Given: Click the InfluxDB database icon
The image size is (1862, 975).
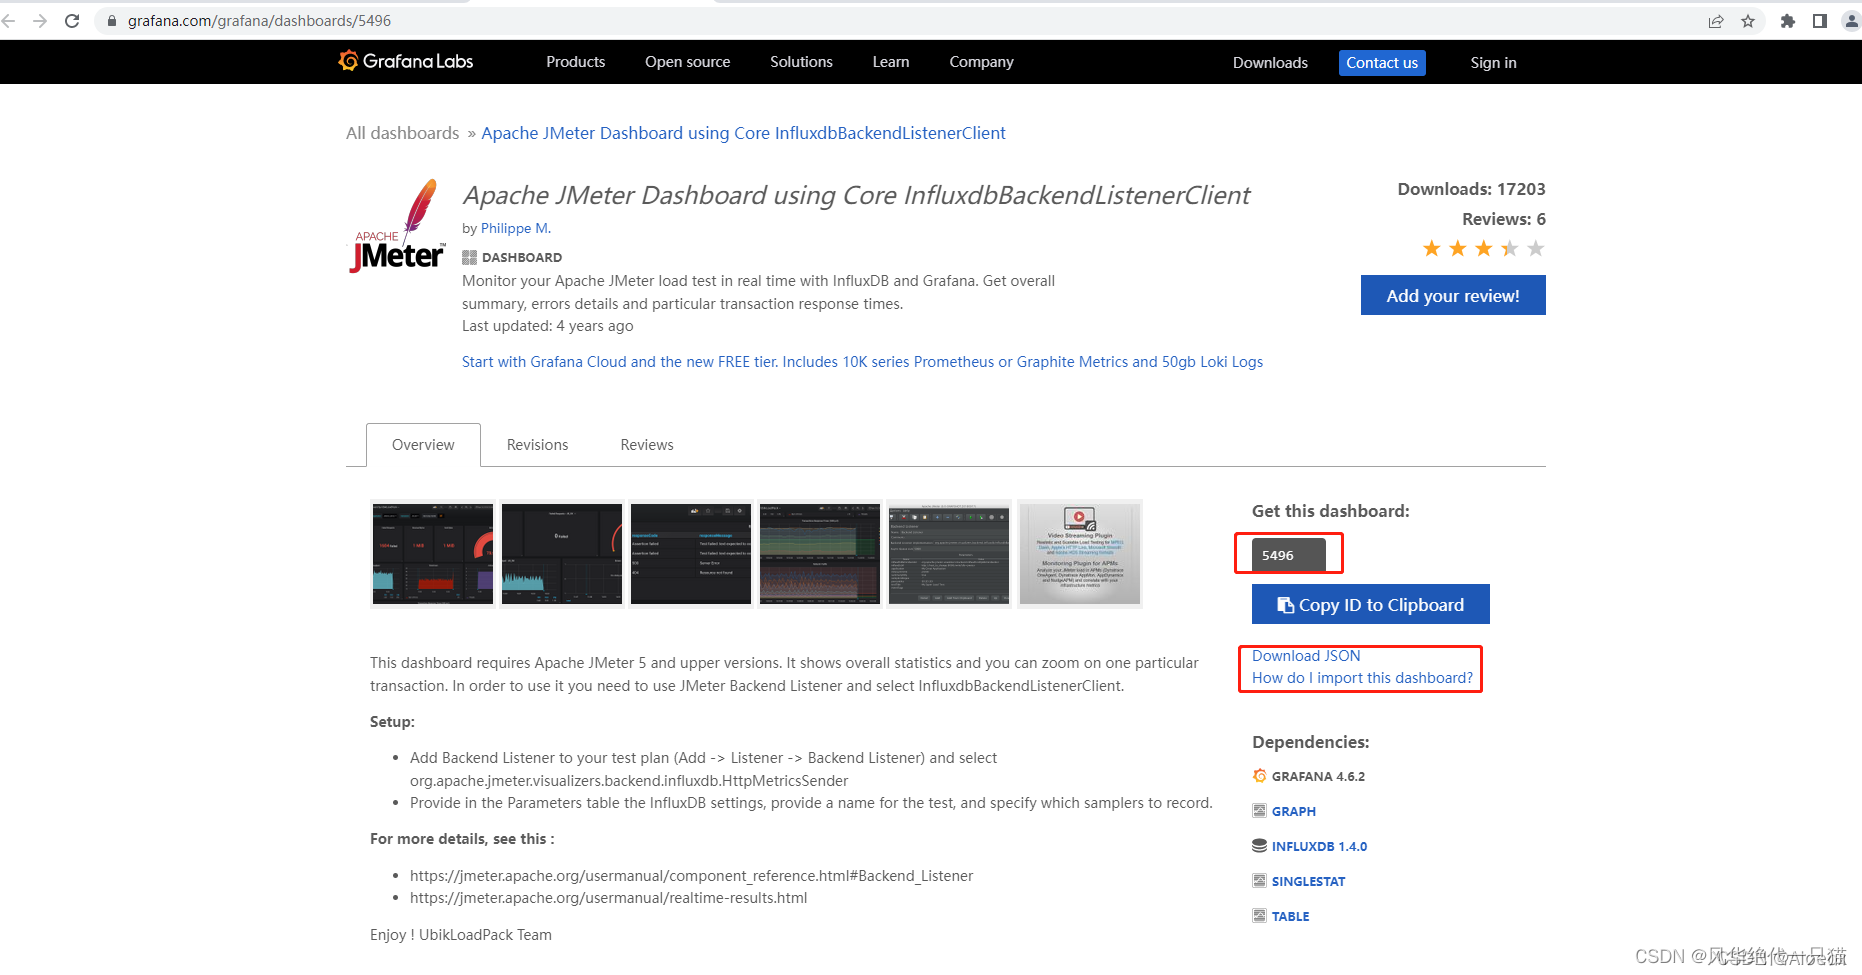Looking at the screenshot, I should [1260, 846].
